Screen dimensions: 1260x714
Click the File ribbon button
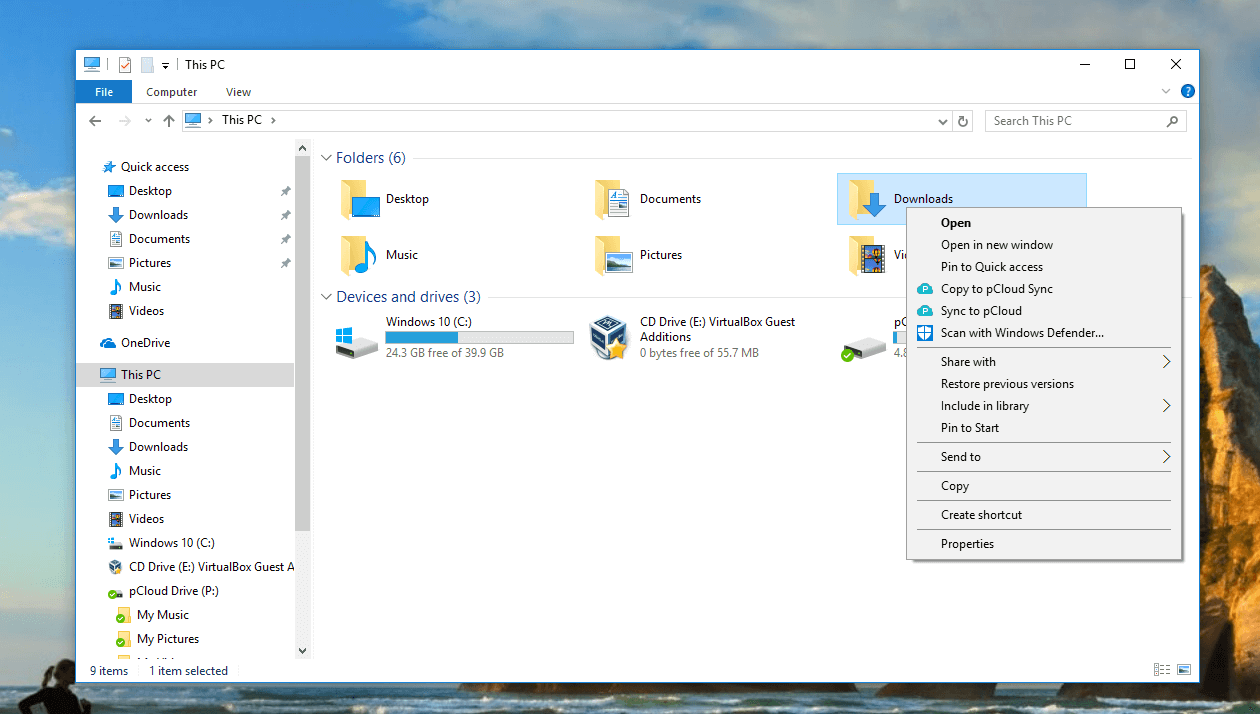(104, 92)
